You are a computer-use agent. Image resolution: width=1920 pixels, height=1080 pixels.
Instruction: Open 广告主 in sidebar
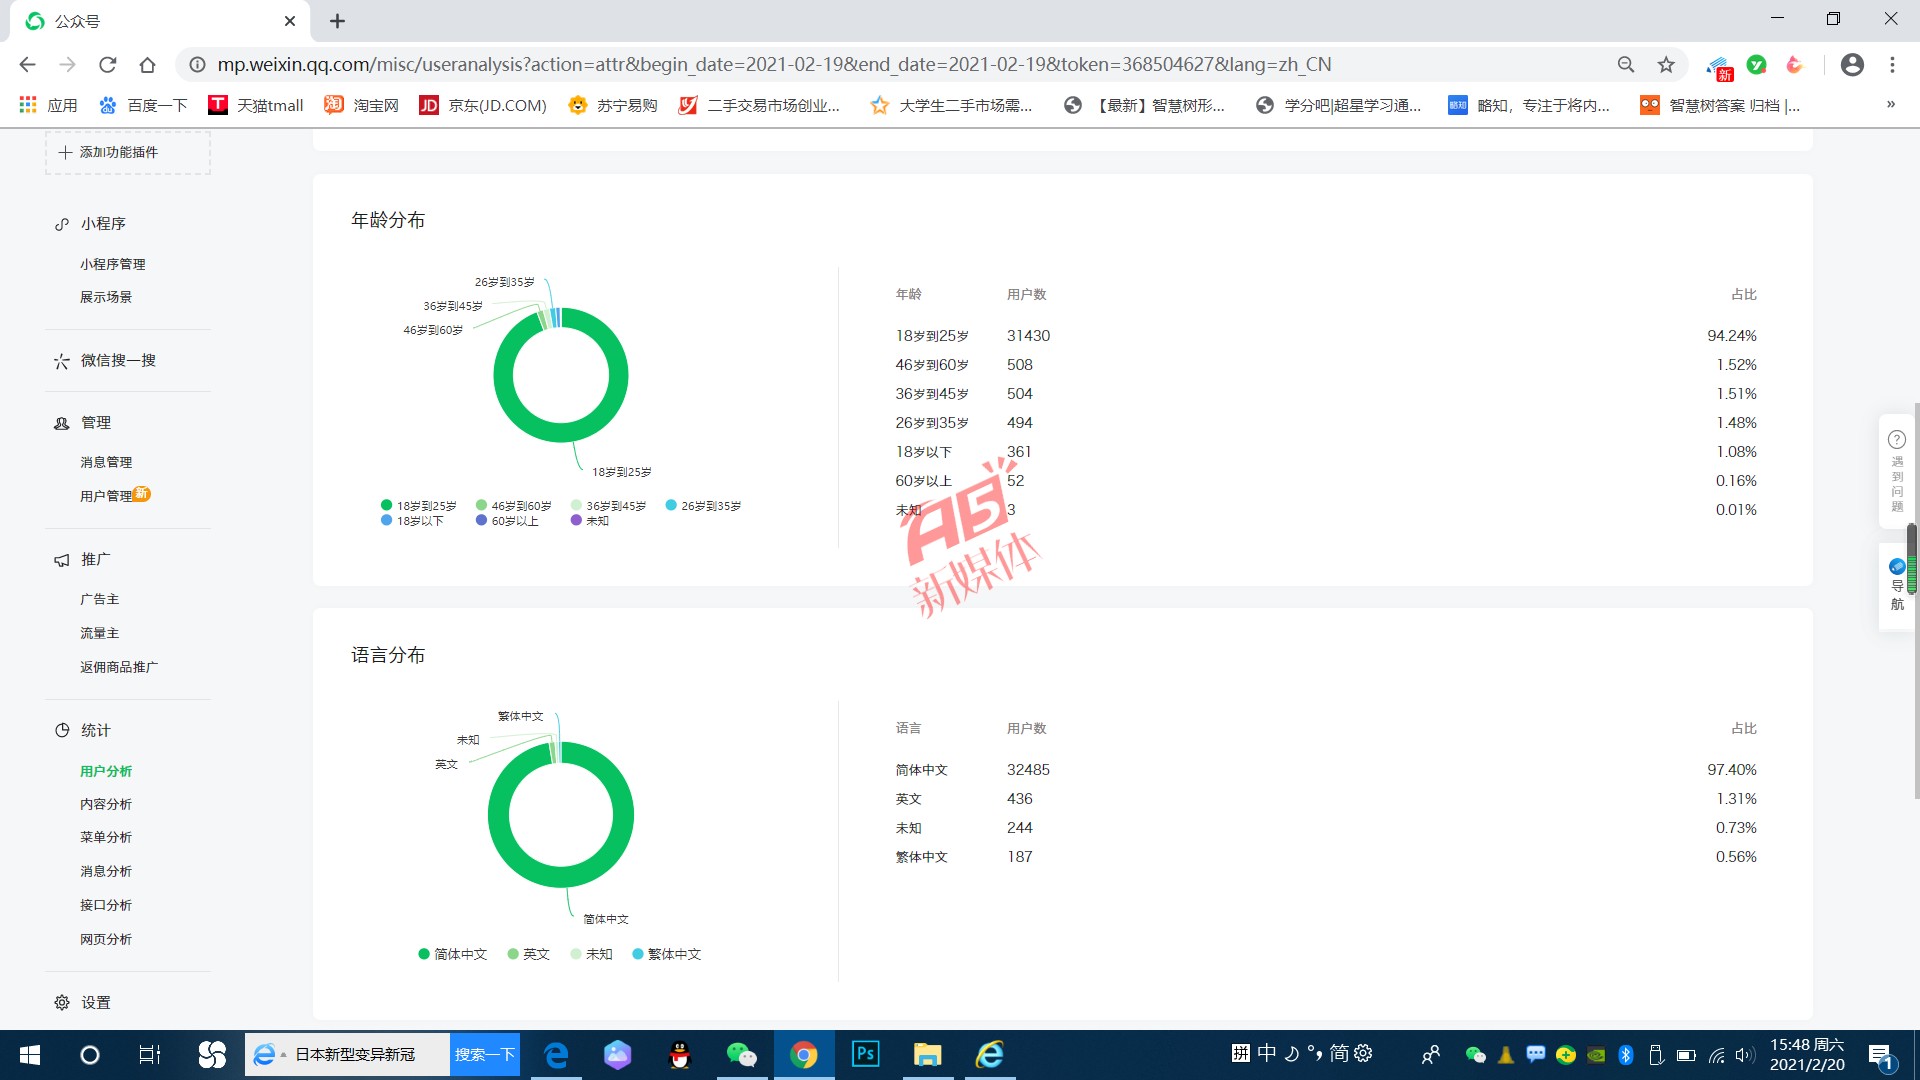coord(100,599)
